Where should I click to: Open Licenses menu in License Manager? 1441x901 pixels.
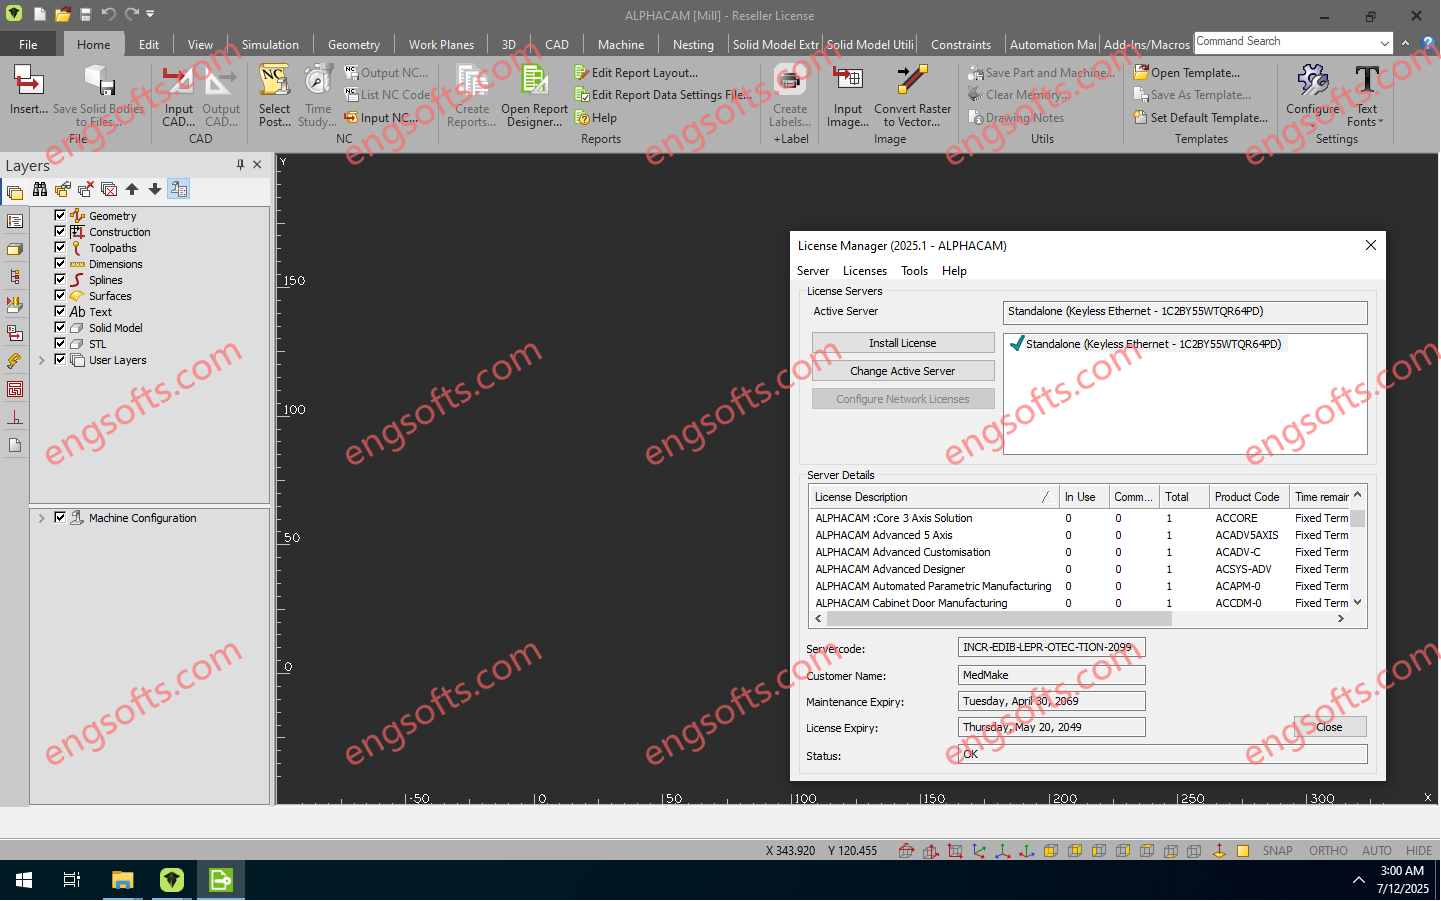click(x=864, y=271)
